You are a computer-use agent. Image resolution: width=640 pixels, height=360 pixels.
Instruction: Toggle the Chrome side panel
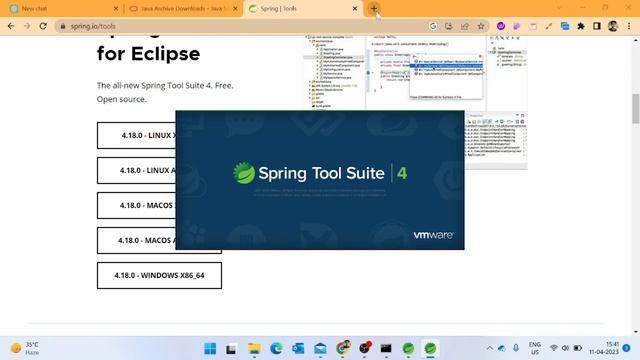(597, 26)
